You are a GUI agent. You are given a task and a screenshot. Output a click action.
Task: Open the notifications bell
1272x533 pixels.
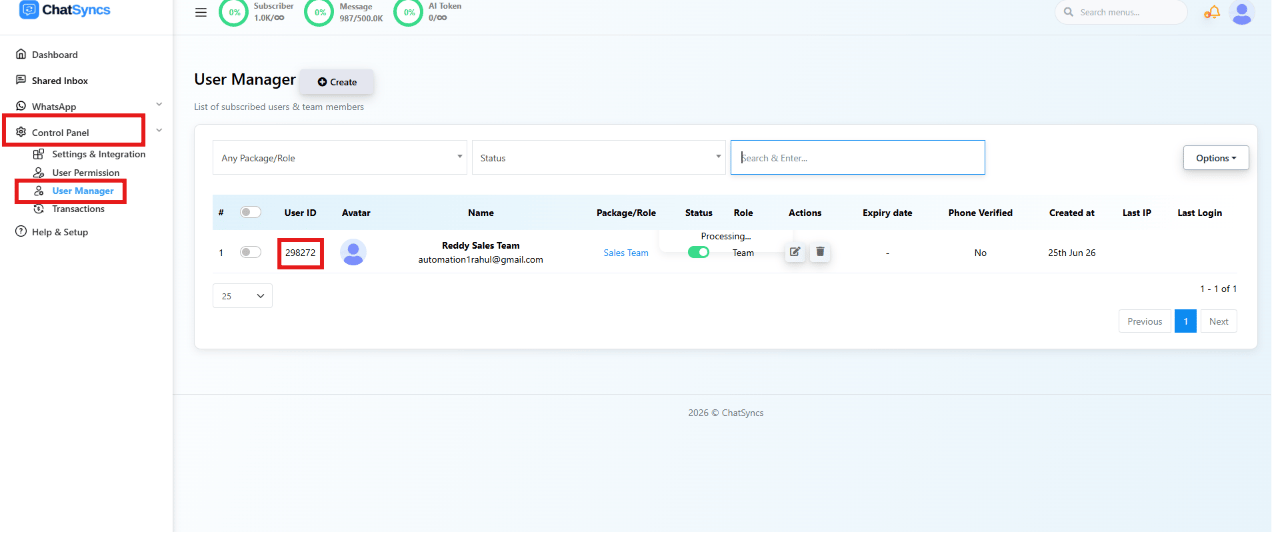tap(1212, 13)
